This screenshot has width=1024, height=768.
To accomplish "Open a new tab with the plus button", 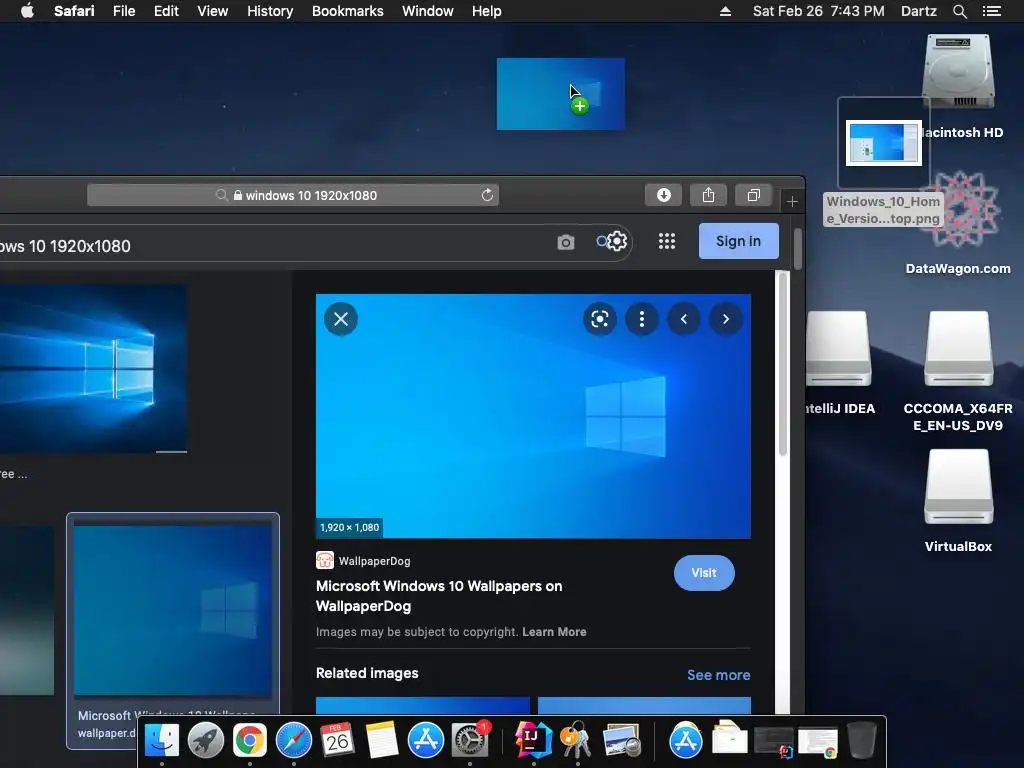I will 792,202.
